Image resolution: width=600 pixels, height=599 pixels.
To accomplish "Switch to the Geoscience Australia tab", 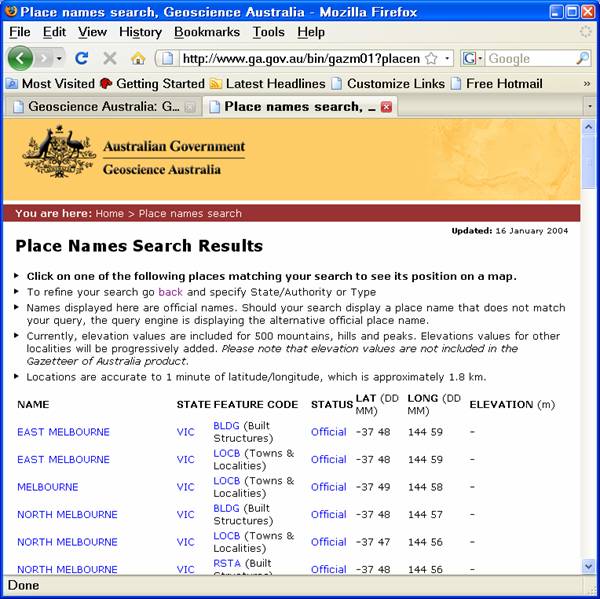I will pos(100,106).
